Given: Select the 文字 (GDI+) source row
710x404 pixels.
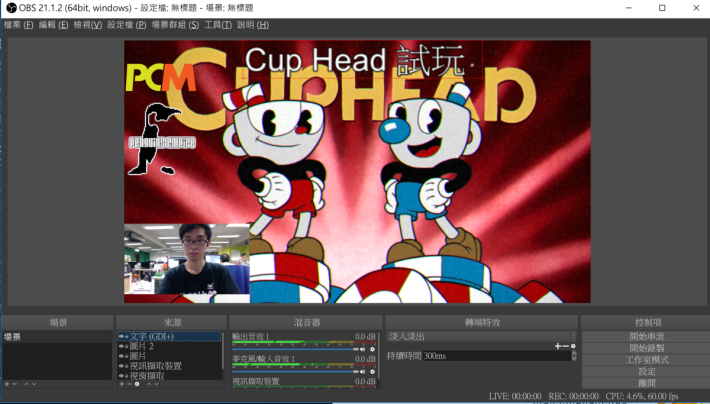Looking at the screenshot, I should (x=170, y=337).
